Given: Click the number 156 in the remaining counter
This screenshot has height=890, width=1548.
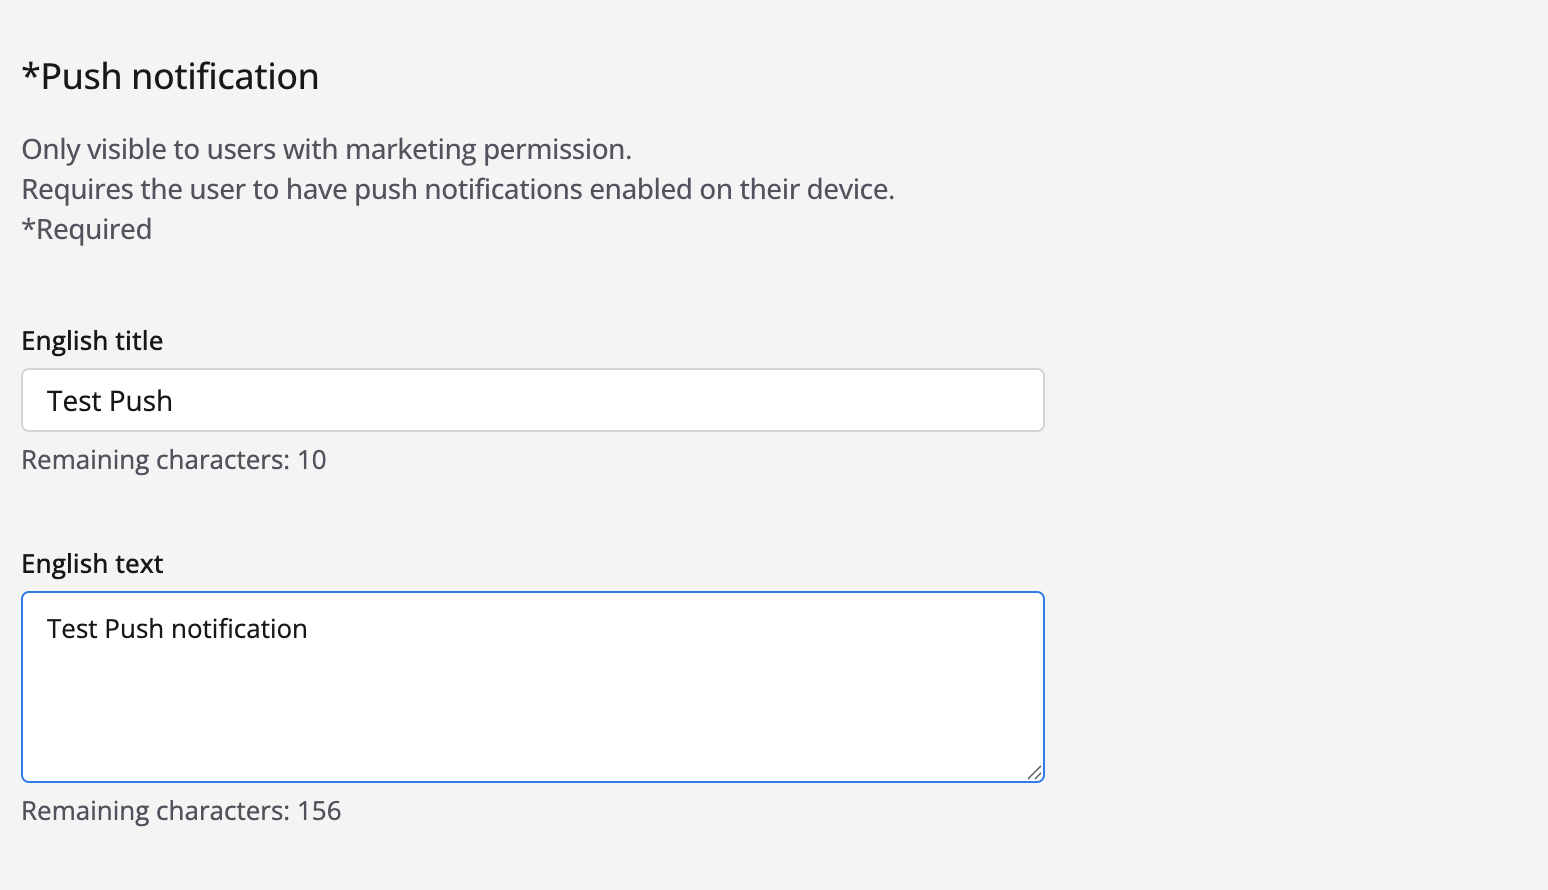Looking at the screenshot, I should tap(319, 811).
